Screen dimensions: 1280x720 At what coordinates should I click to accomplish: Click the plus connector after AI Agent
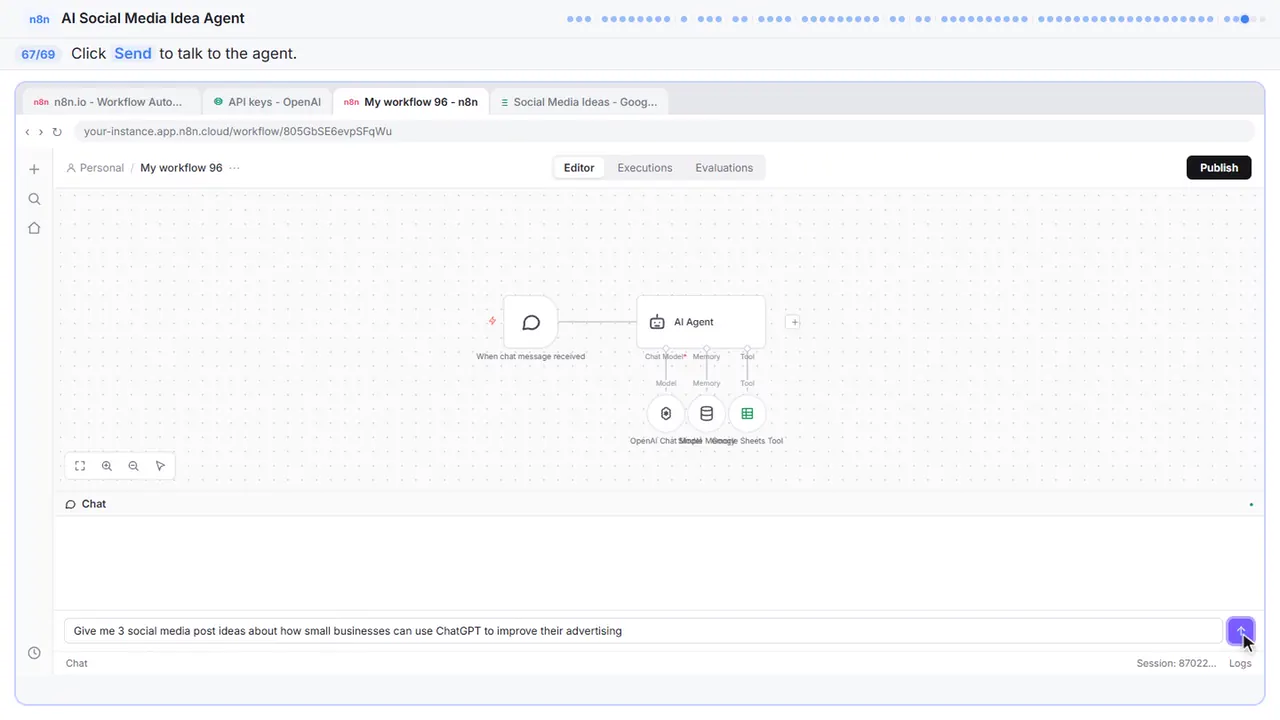[x=793, y=322]
